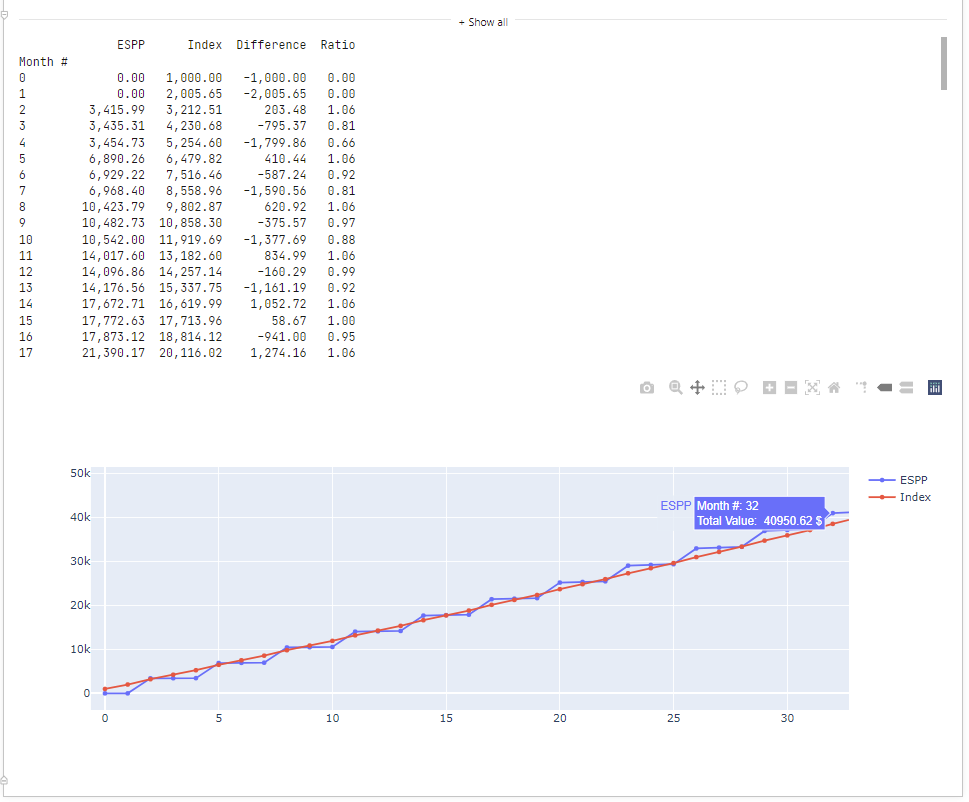Zoom in with the plus icon
Viewport: 969px width, 802px height.
769,387
